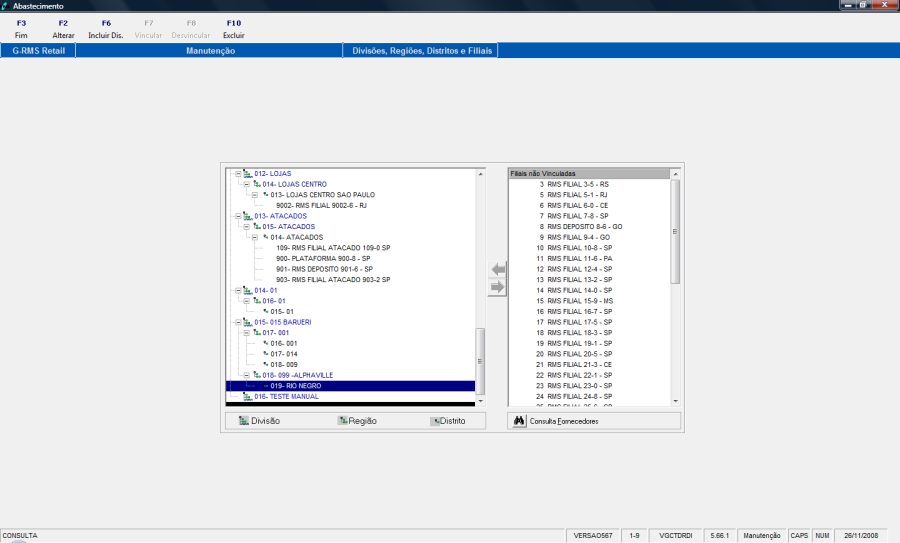Click the division icon beside 016- TESTE MANUAL
The image size is (900, 543).
click(247, 397)
